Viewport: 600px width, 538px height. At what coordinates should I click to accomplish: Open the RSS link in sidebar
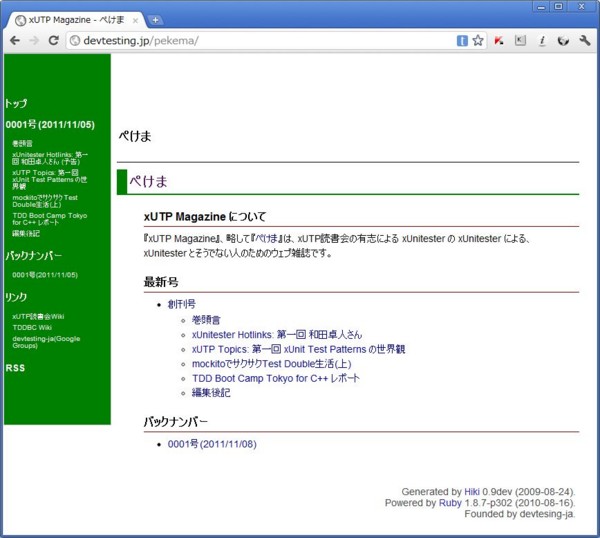click(15, 368)
